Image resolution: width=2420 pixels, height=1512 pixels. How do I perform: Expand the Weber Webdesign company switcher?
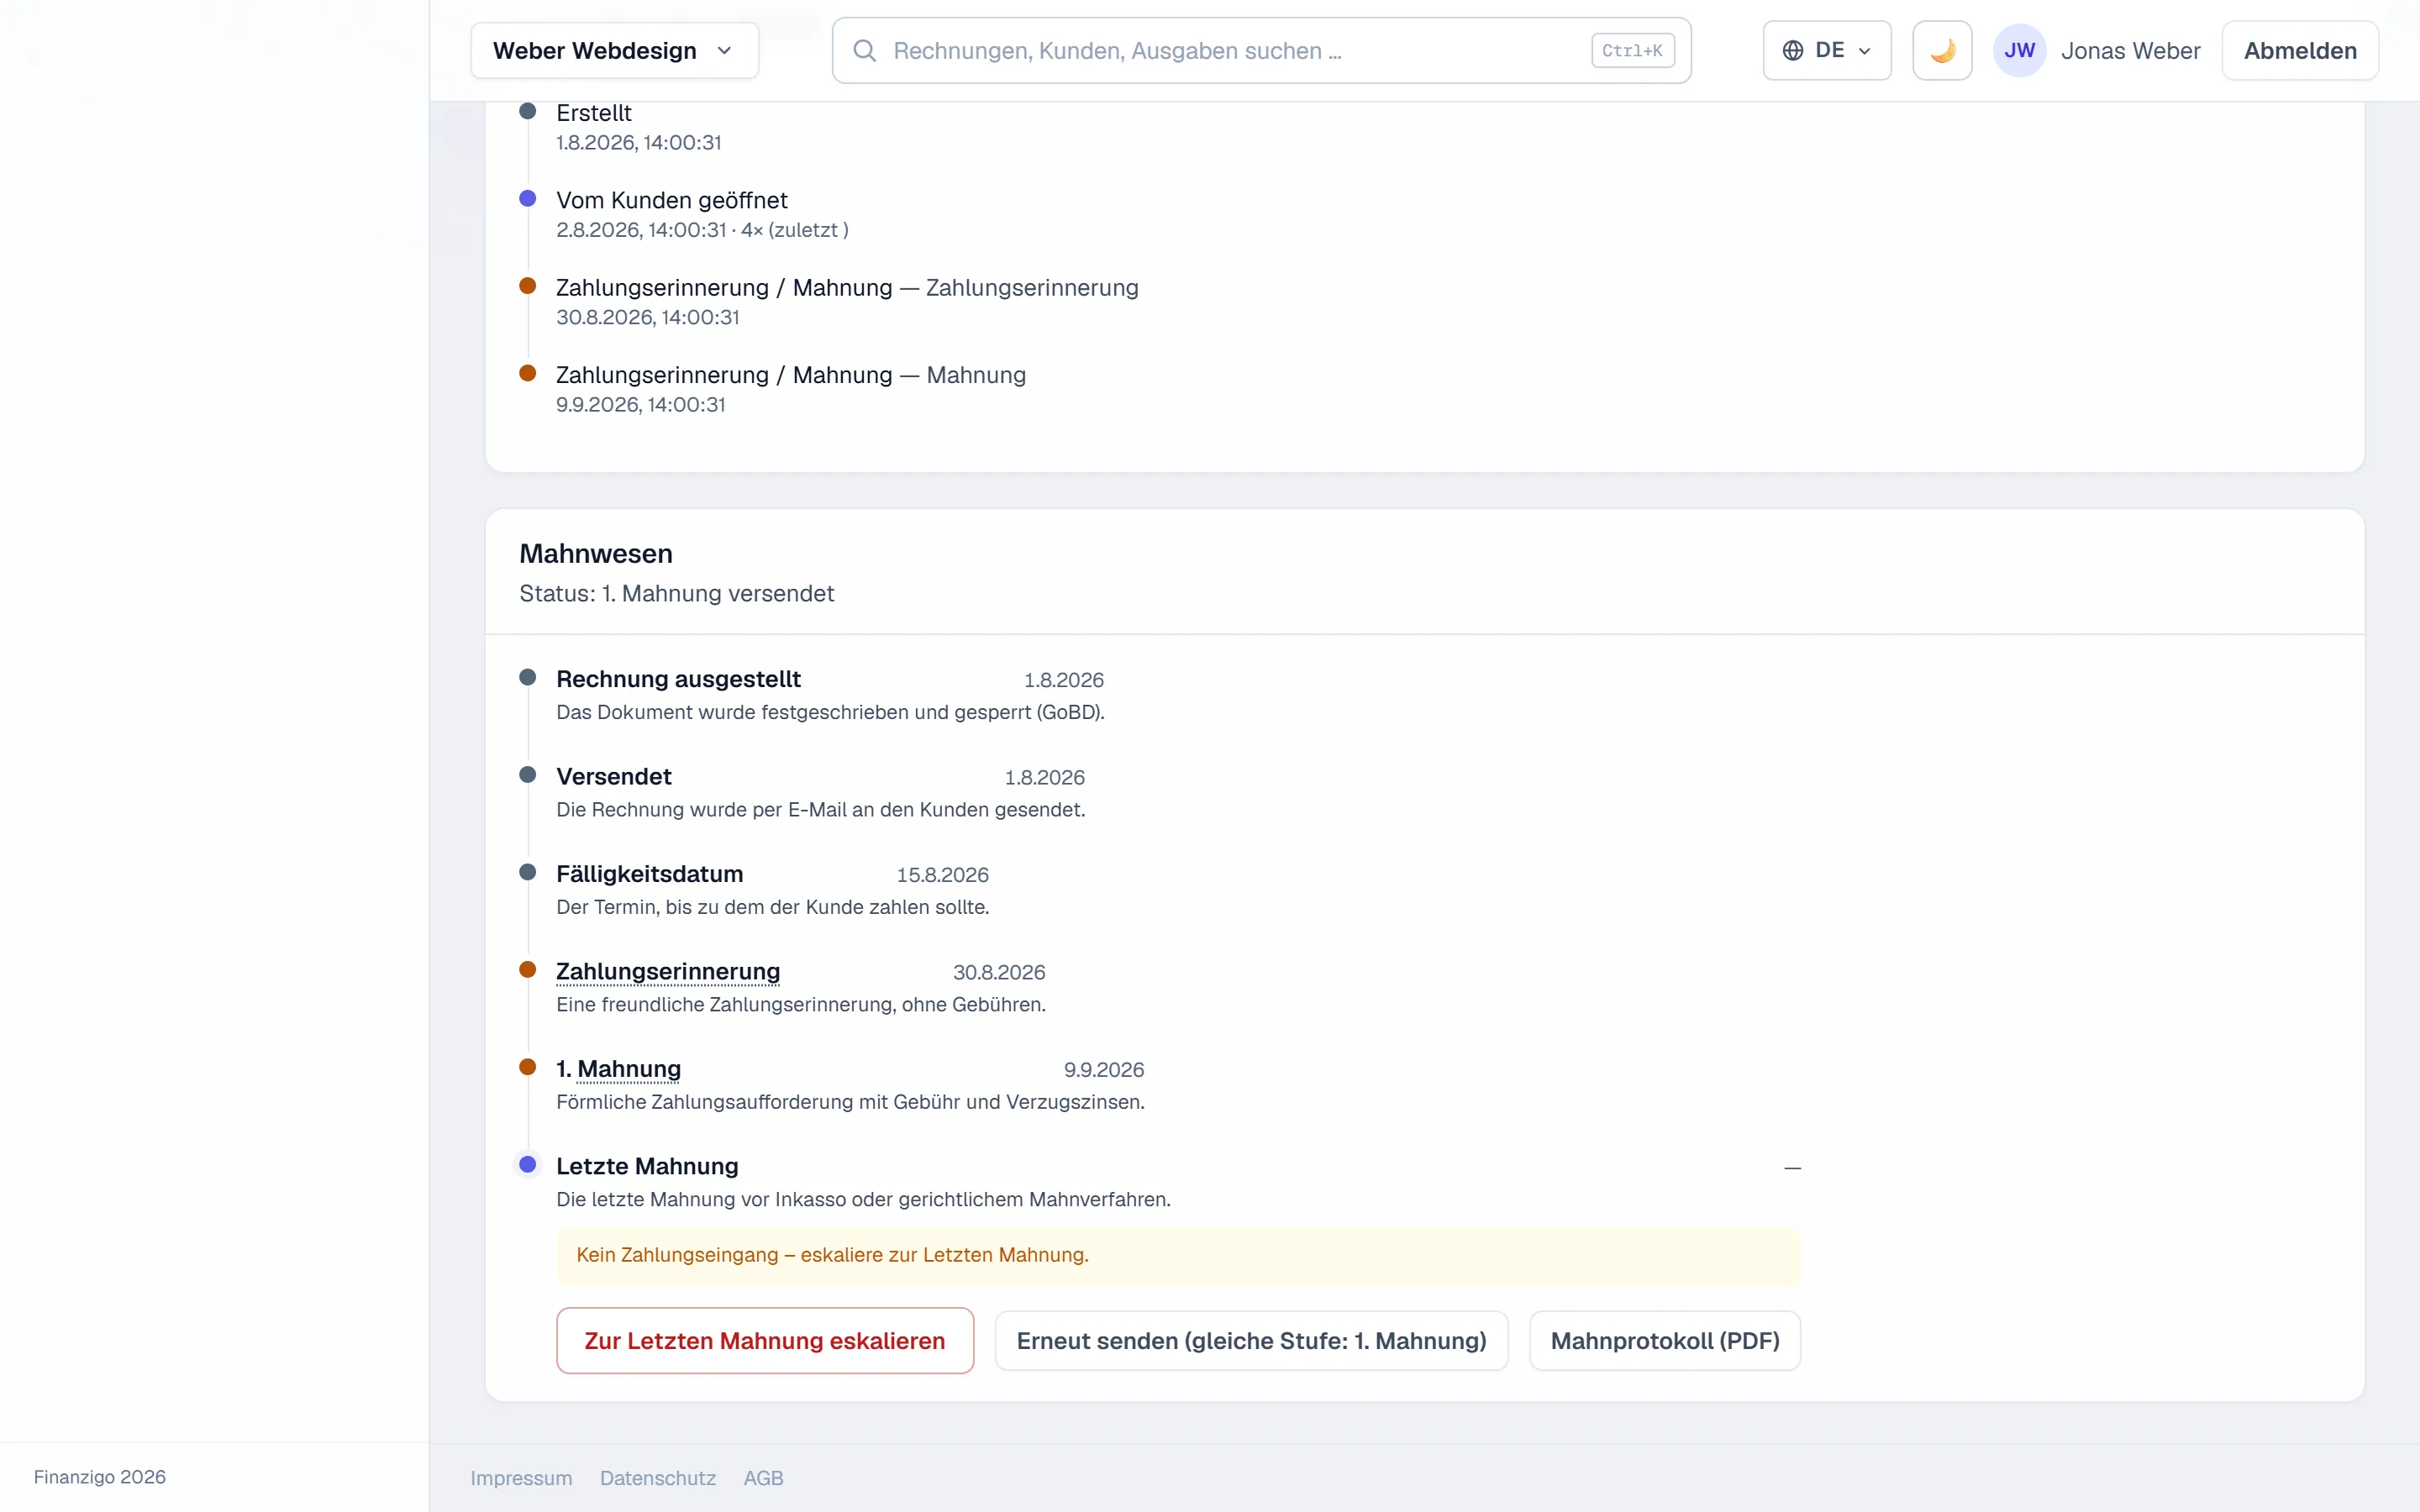[614, 50]
